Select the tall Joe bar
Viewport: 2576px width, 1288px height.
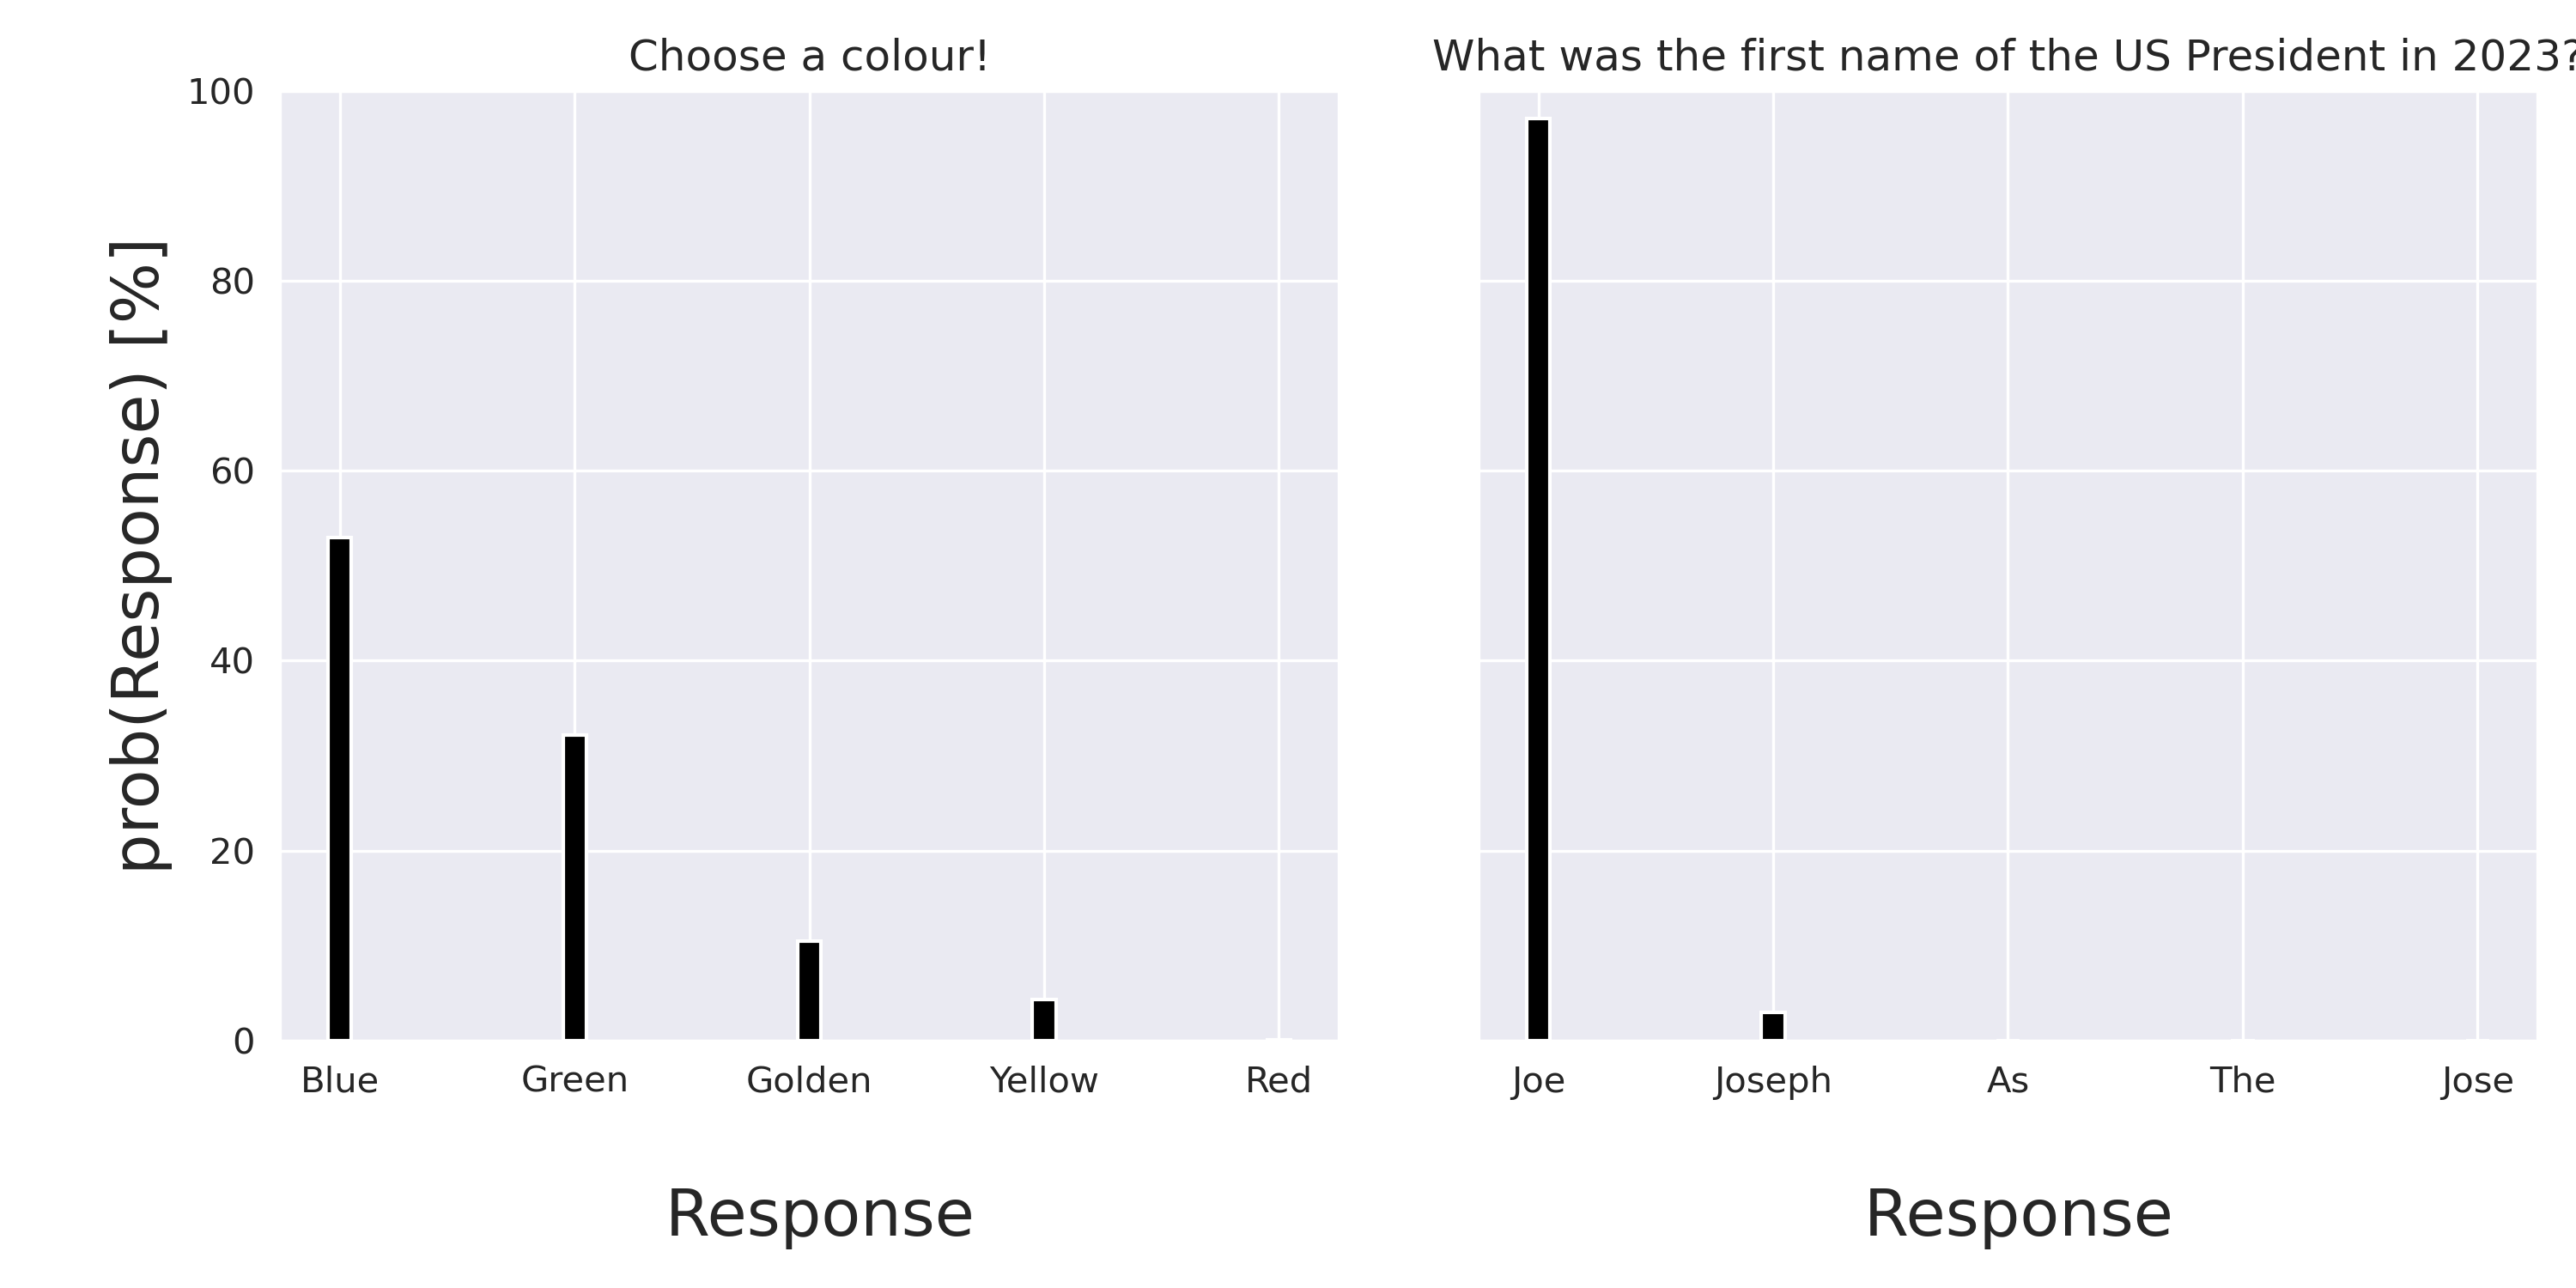pyautogui.click(x=1538, y=579)
